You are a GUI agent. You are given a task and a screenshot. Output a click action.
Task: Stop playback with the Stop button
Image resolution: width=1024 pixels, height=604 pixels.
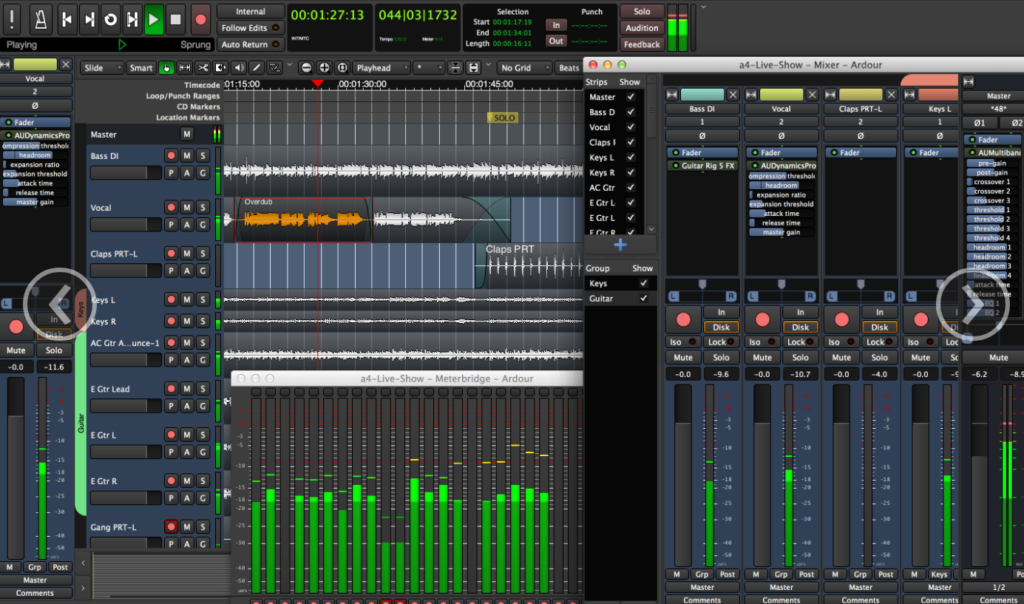(x=176, y=19)
